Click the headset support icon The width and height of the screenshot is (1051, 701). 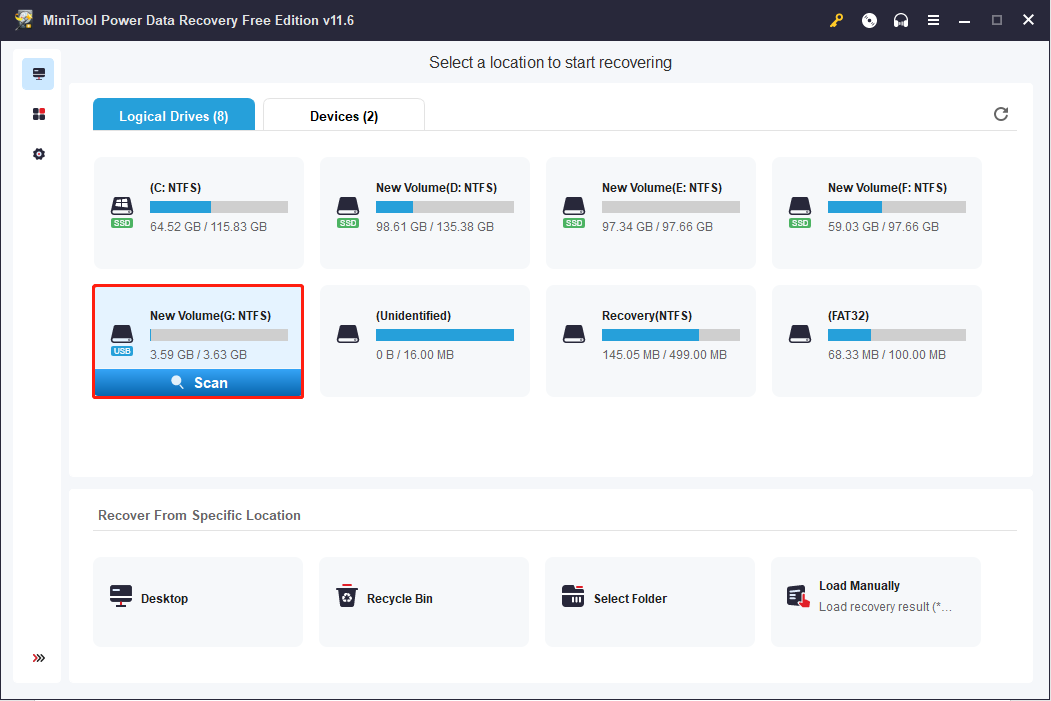[x=900, y=19]
